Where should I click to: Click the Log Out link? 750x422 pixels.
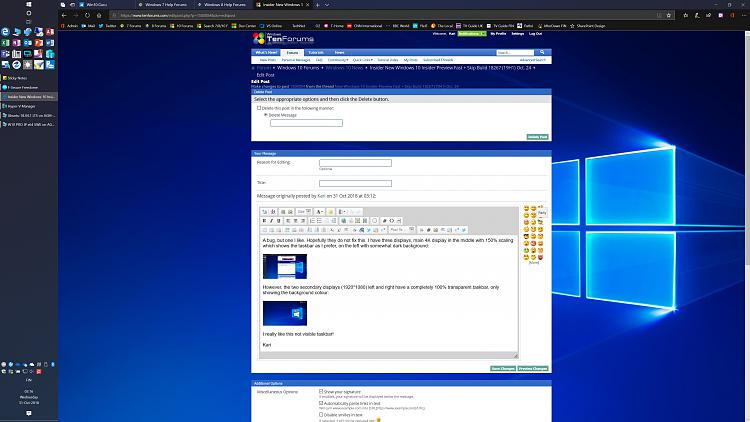[x=535, y=34]
